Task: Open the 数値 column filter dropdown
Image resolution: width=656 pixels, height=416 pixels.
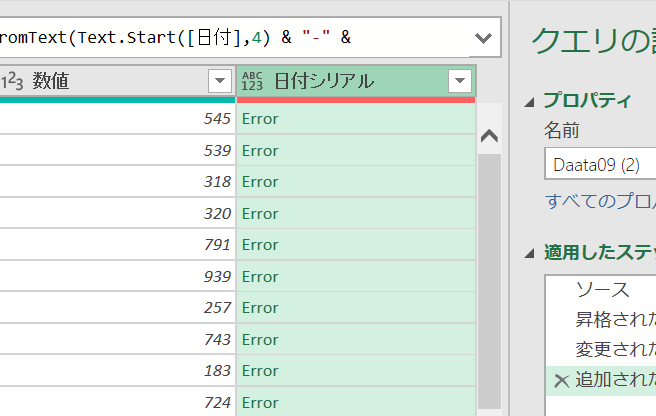Action: [x=219, y=82]
